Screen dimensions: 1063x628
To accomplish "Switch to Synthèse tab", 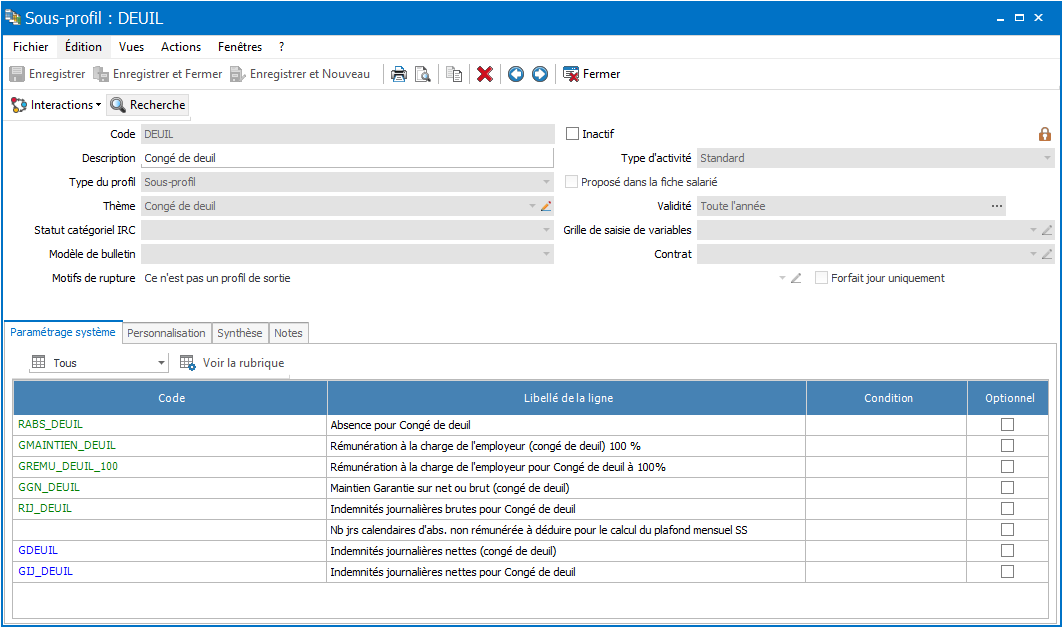I will [240, 333].
